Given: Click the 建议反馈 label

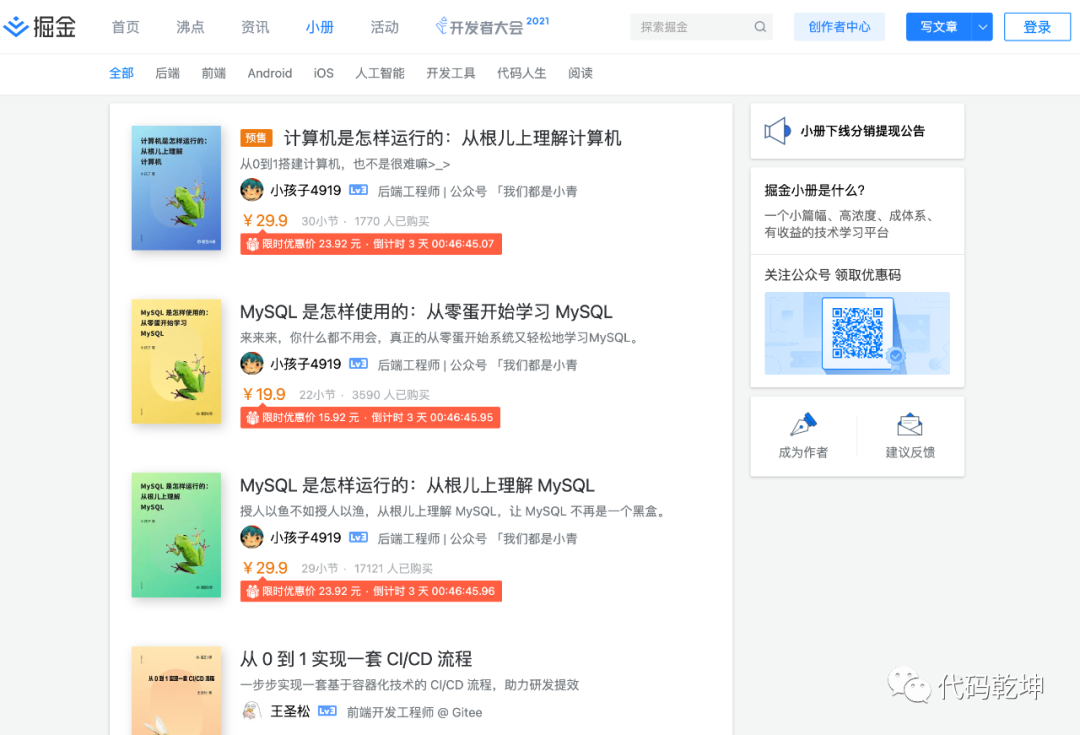Looking at the screenshot, I should coord(910,452).
